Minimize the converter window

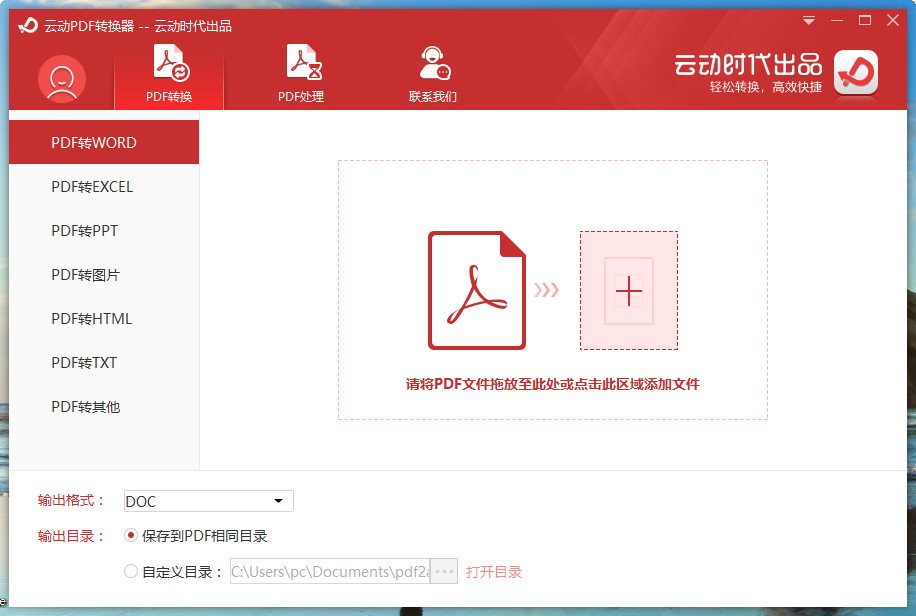click(837, 21)
